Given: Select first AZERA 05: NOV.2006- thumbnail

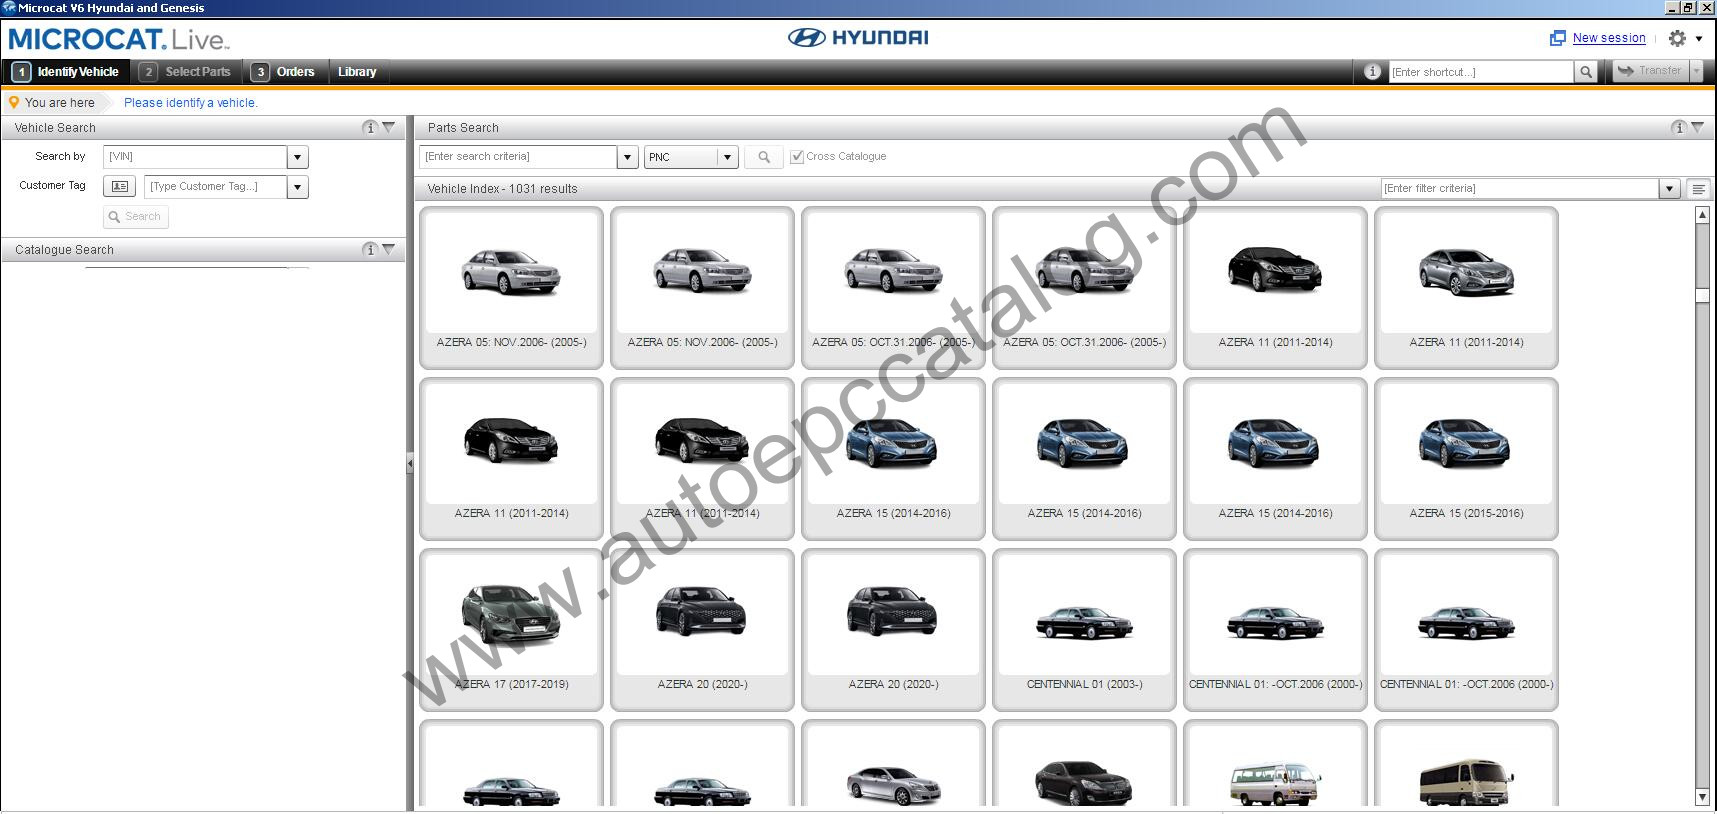Looking at the screenshot, I should [511, 288].
